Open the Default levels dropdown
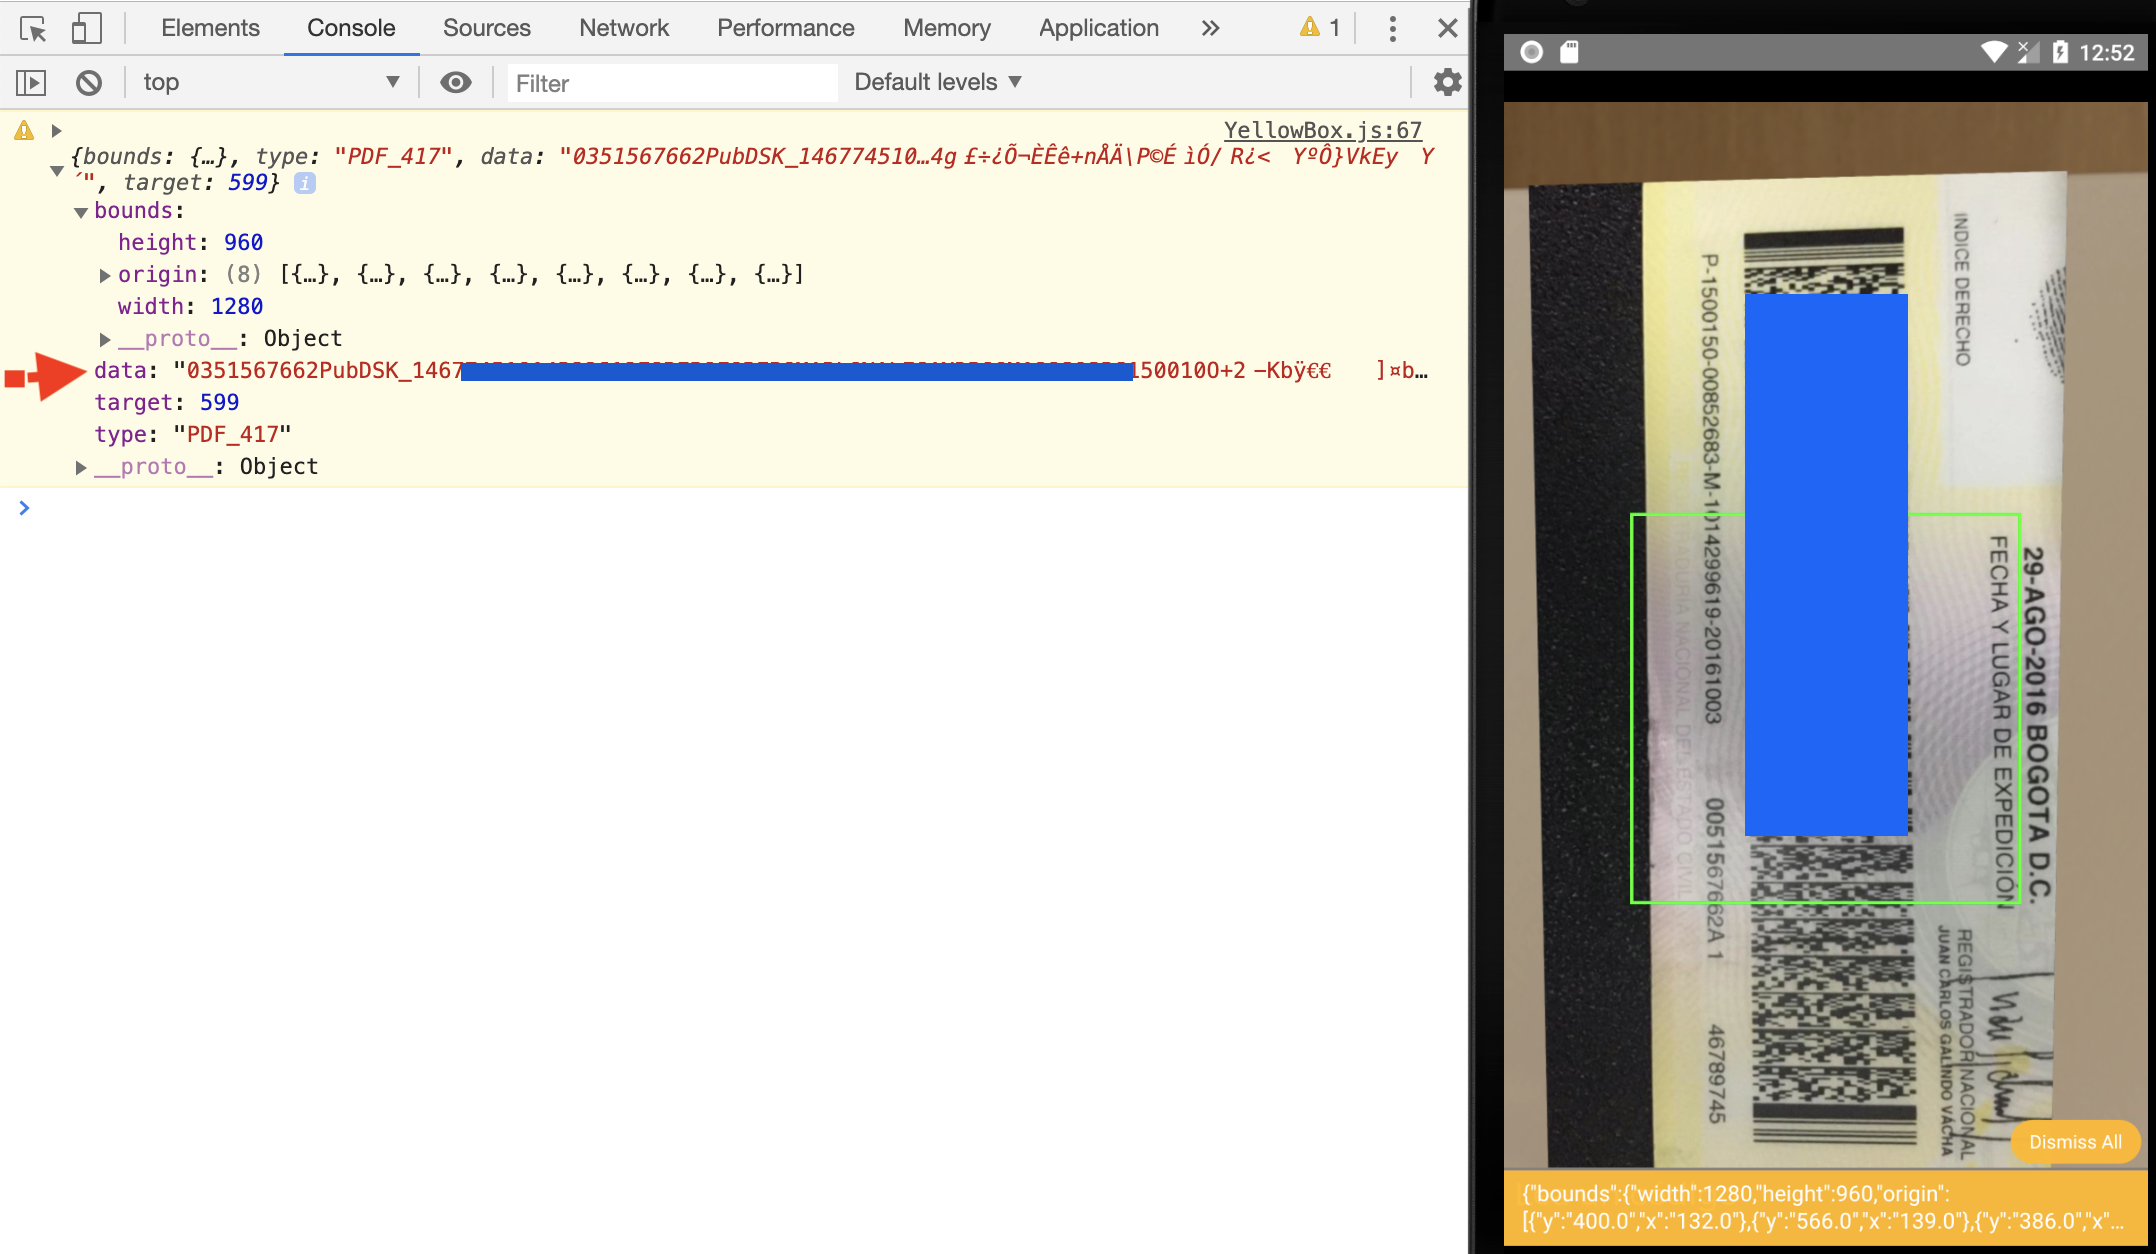 pos(936,82)
